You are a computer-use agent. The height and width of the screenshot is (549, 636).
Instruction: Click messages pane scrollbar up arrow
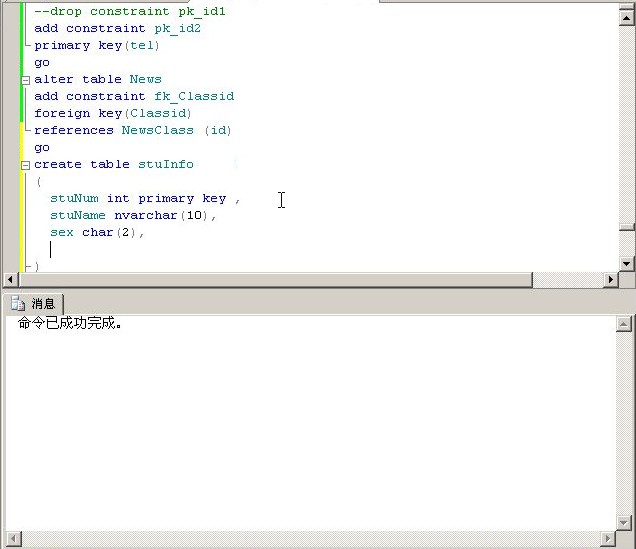click(x=623, y=324)
